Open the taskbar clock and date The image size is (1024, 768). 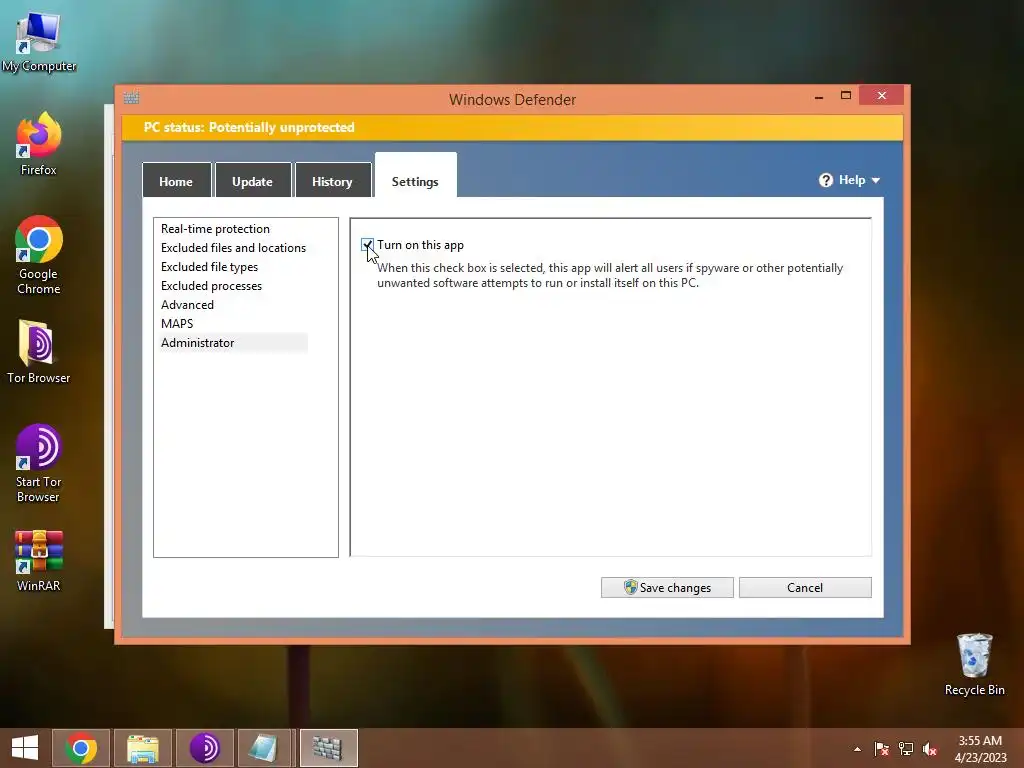[x=980, y=749]
